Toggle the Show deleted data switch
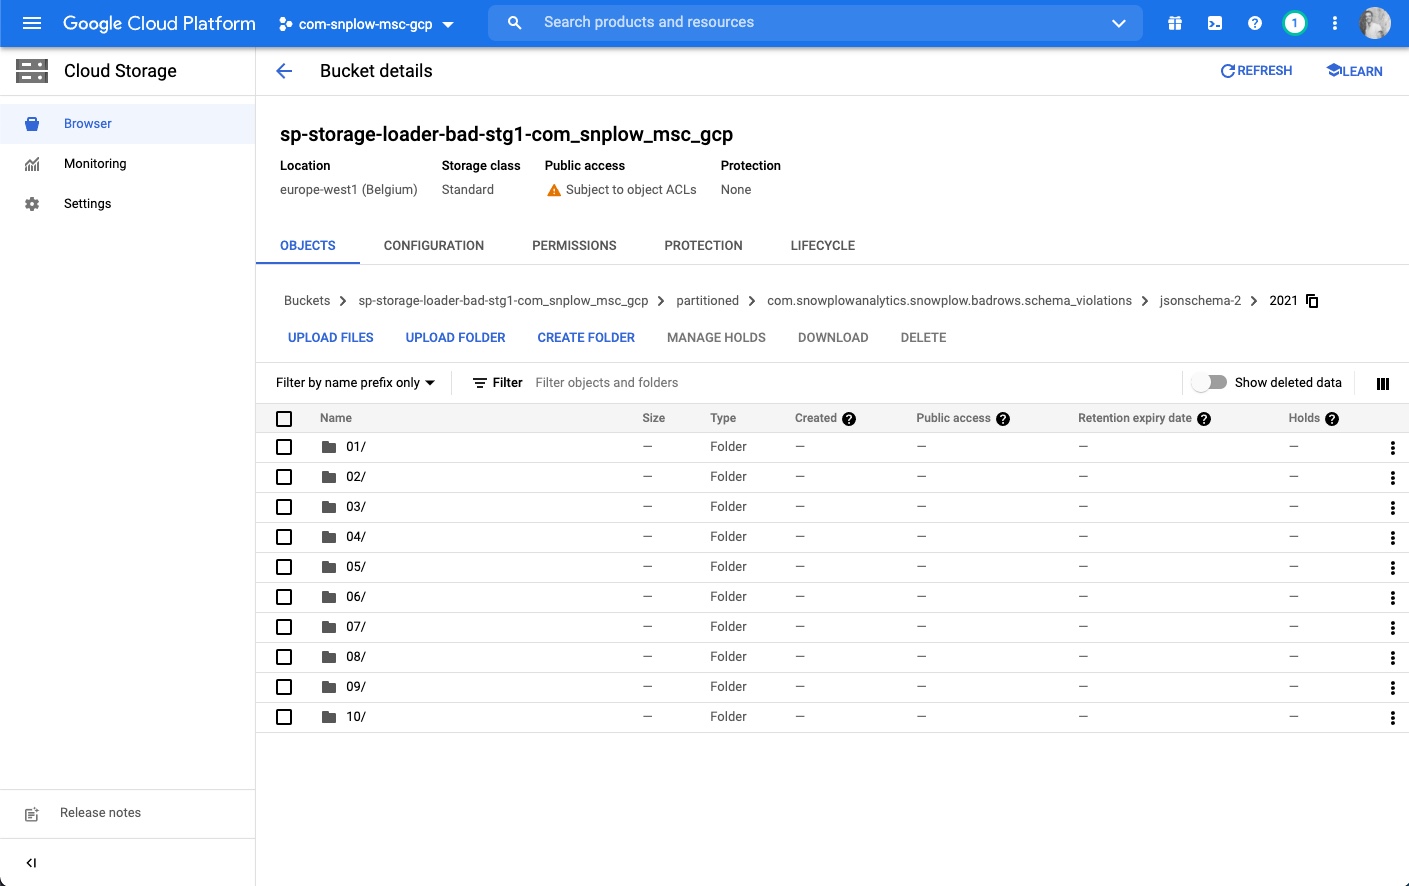The height and width of the screenshot is (886, 1409). [x=1210, y=382]
